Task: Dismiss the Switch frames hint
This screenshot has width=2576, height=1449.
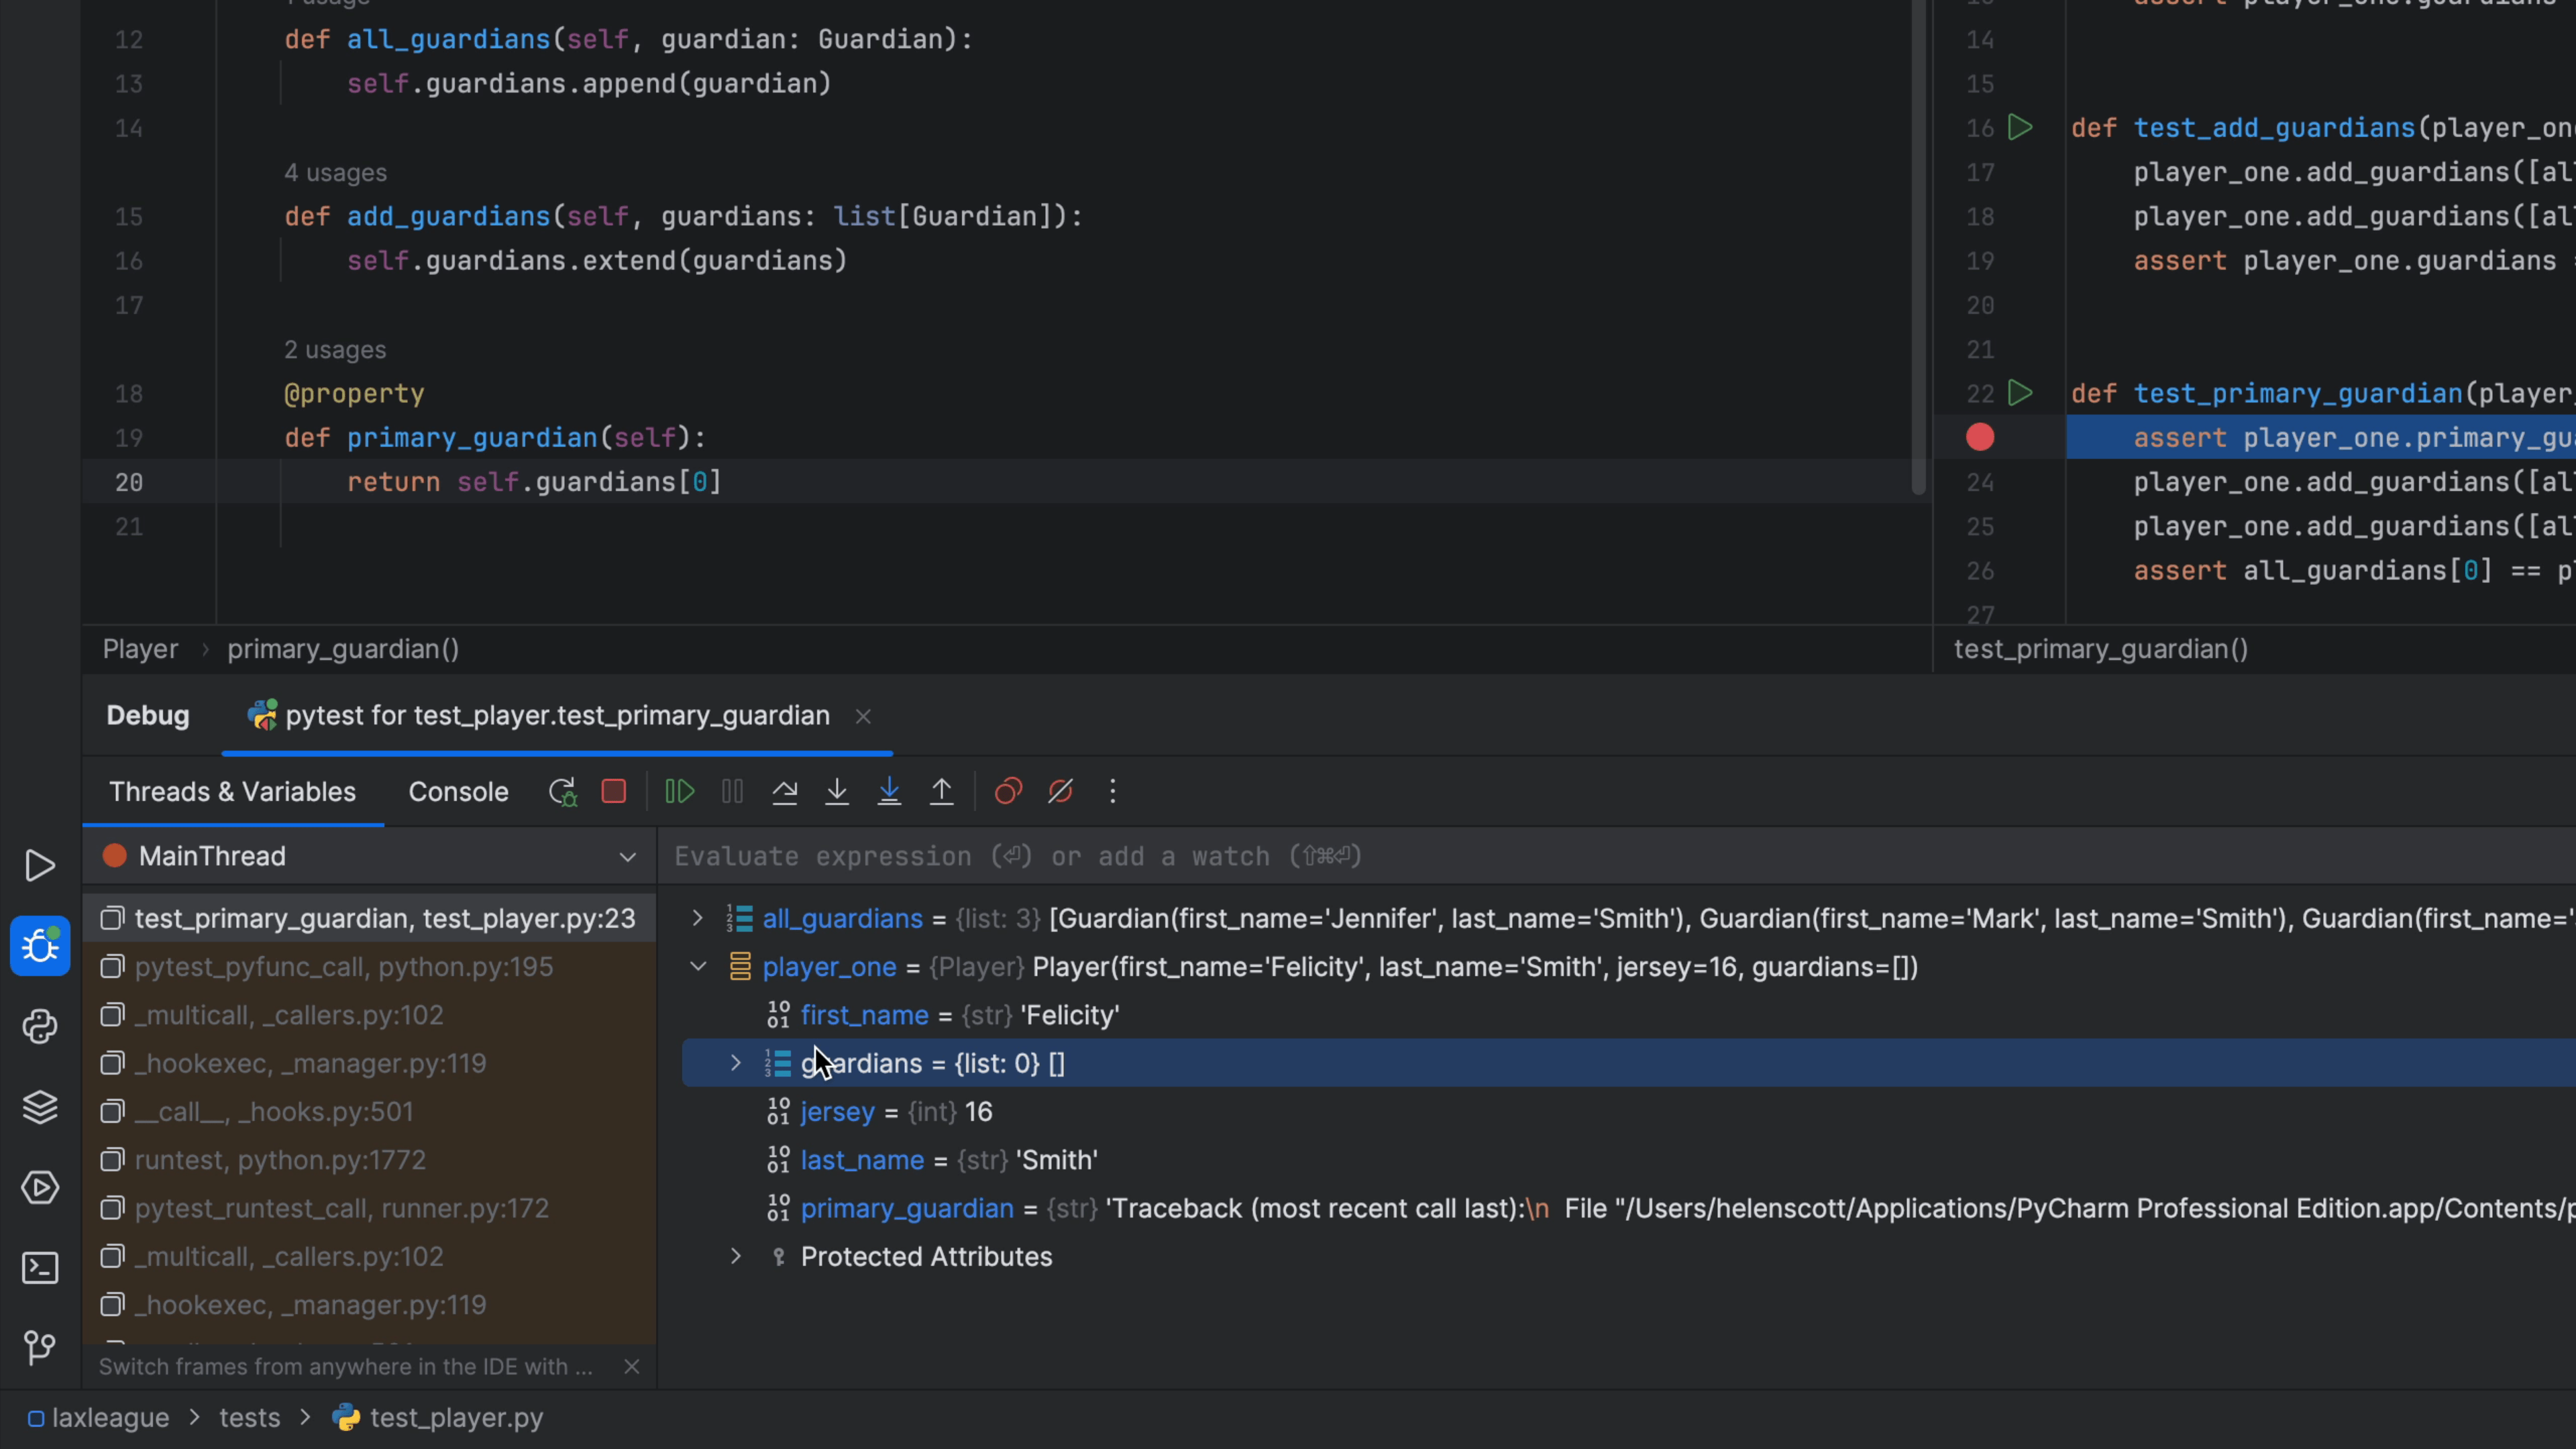Action: 632,1367
